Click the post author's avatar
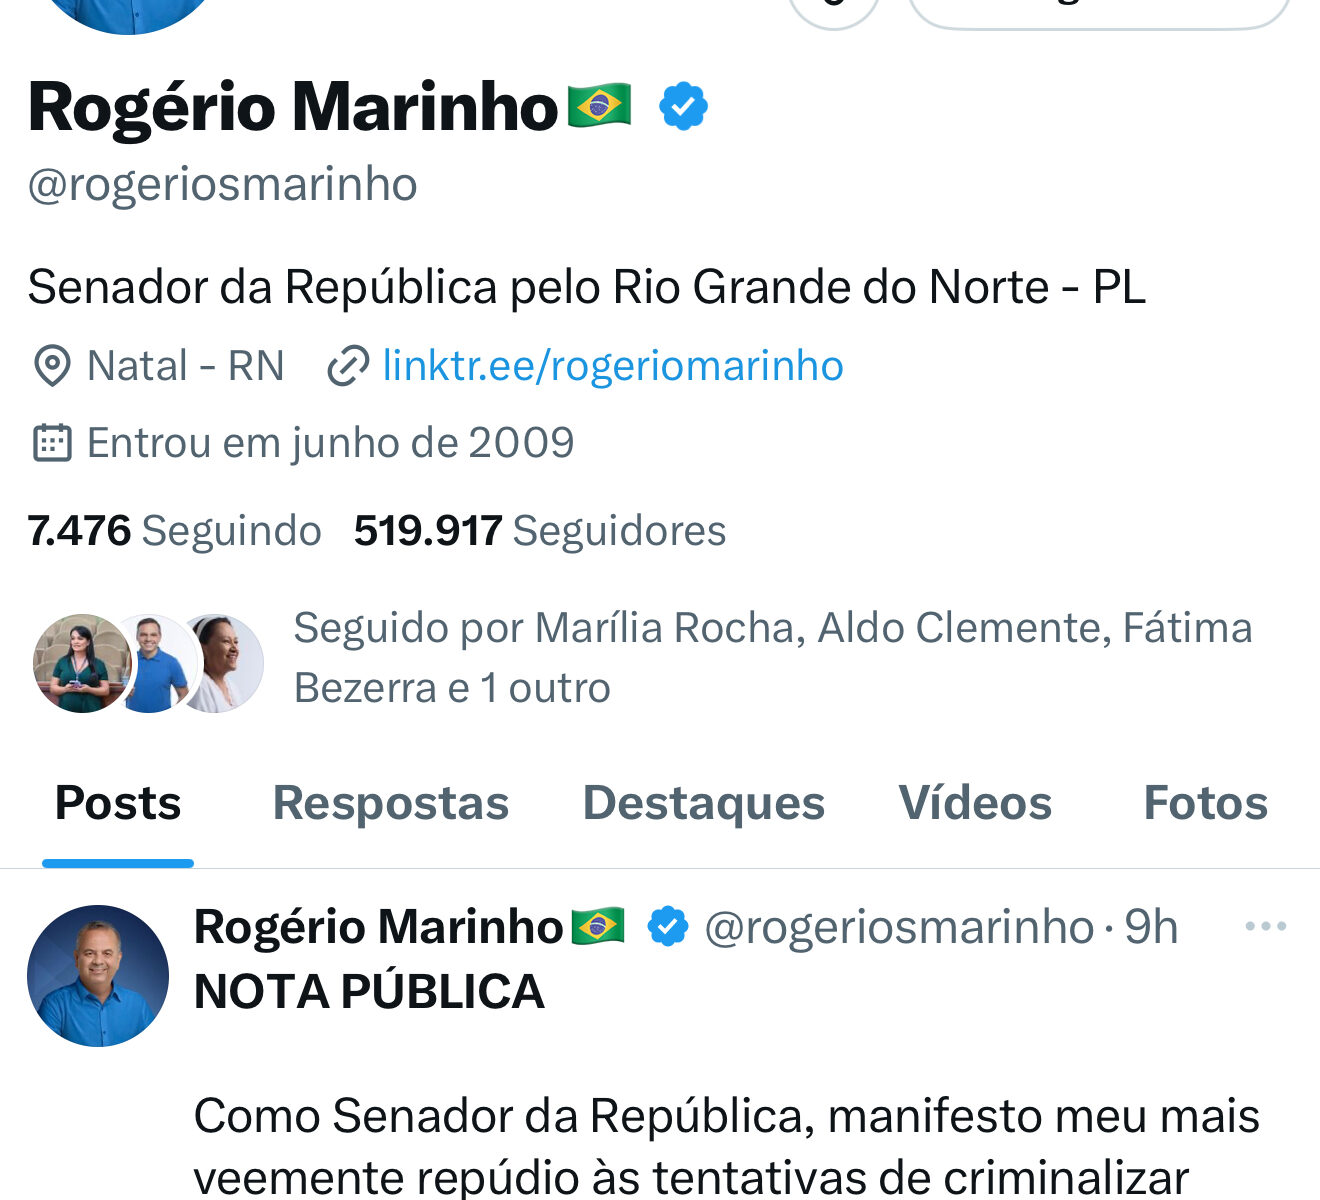The width and height of the screenshot is (1320, 1200). pyautogui.click(x=98, y=976)
